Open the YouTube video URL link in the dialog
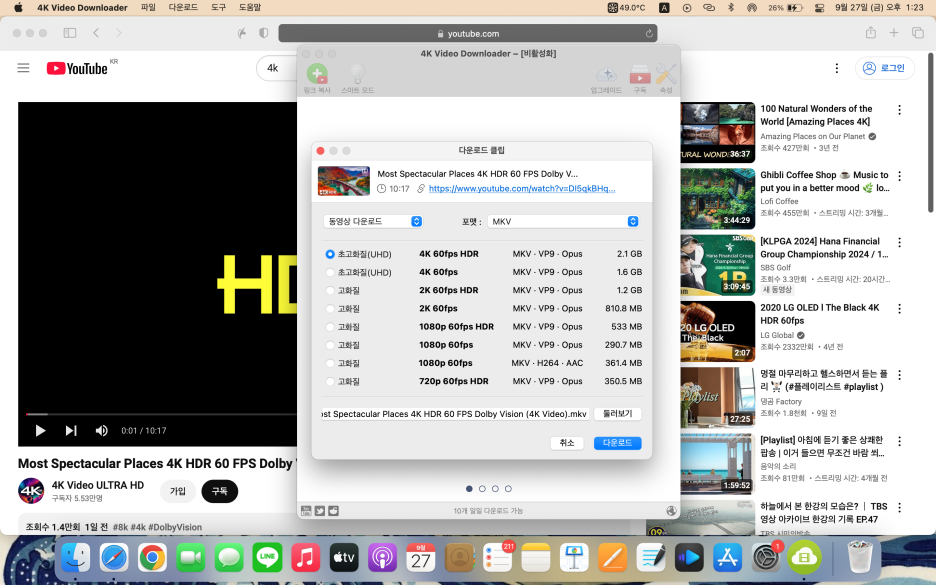936x585 pixels. coord(522,189)
